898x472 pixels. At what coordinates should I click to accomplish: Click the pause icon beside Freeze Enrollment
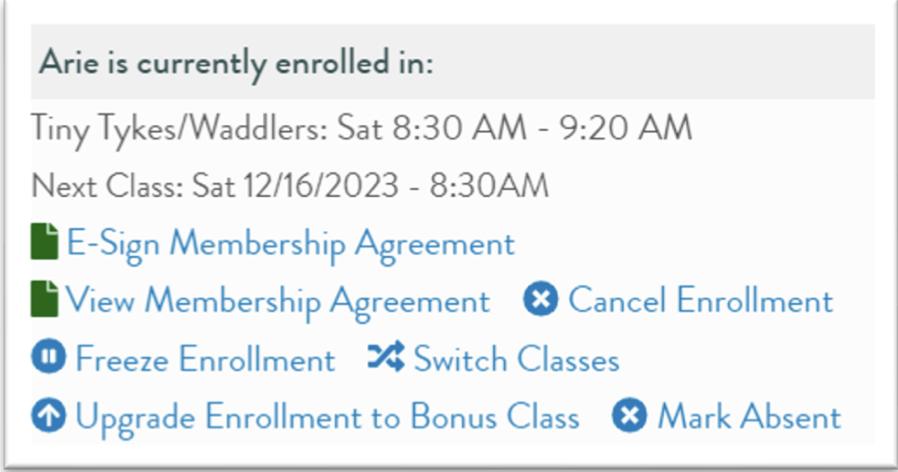(x=48, y=358)
